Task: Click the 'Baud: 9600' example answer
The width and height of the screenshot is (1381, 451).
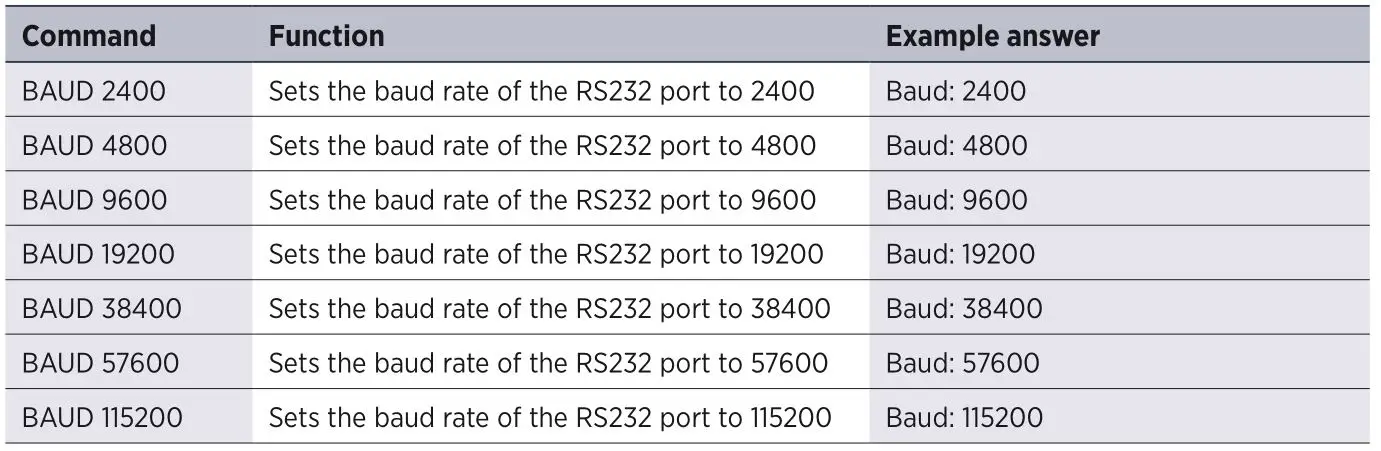Action: coord(956,200)
